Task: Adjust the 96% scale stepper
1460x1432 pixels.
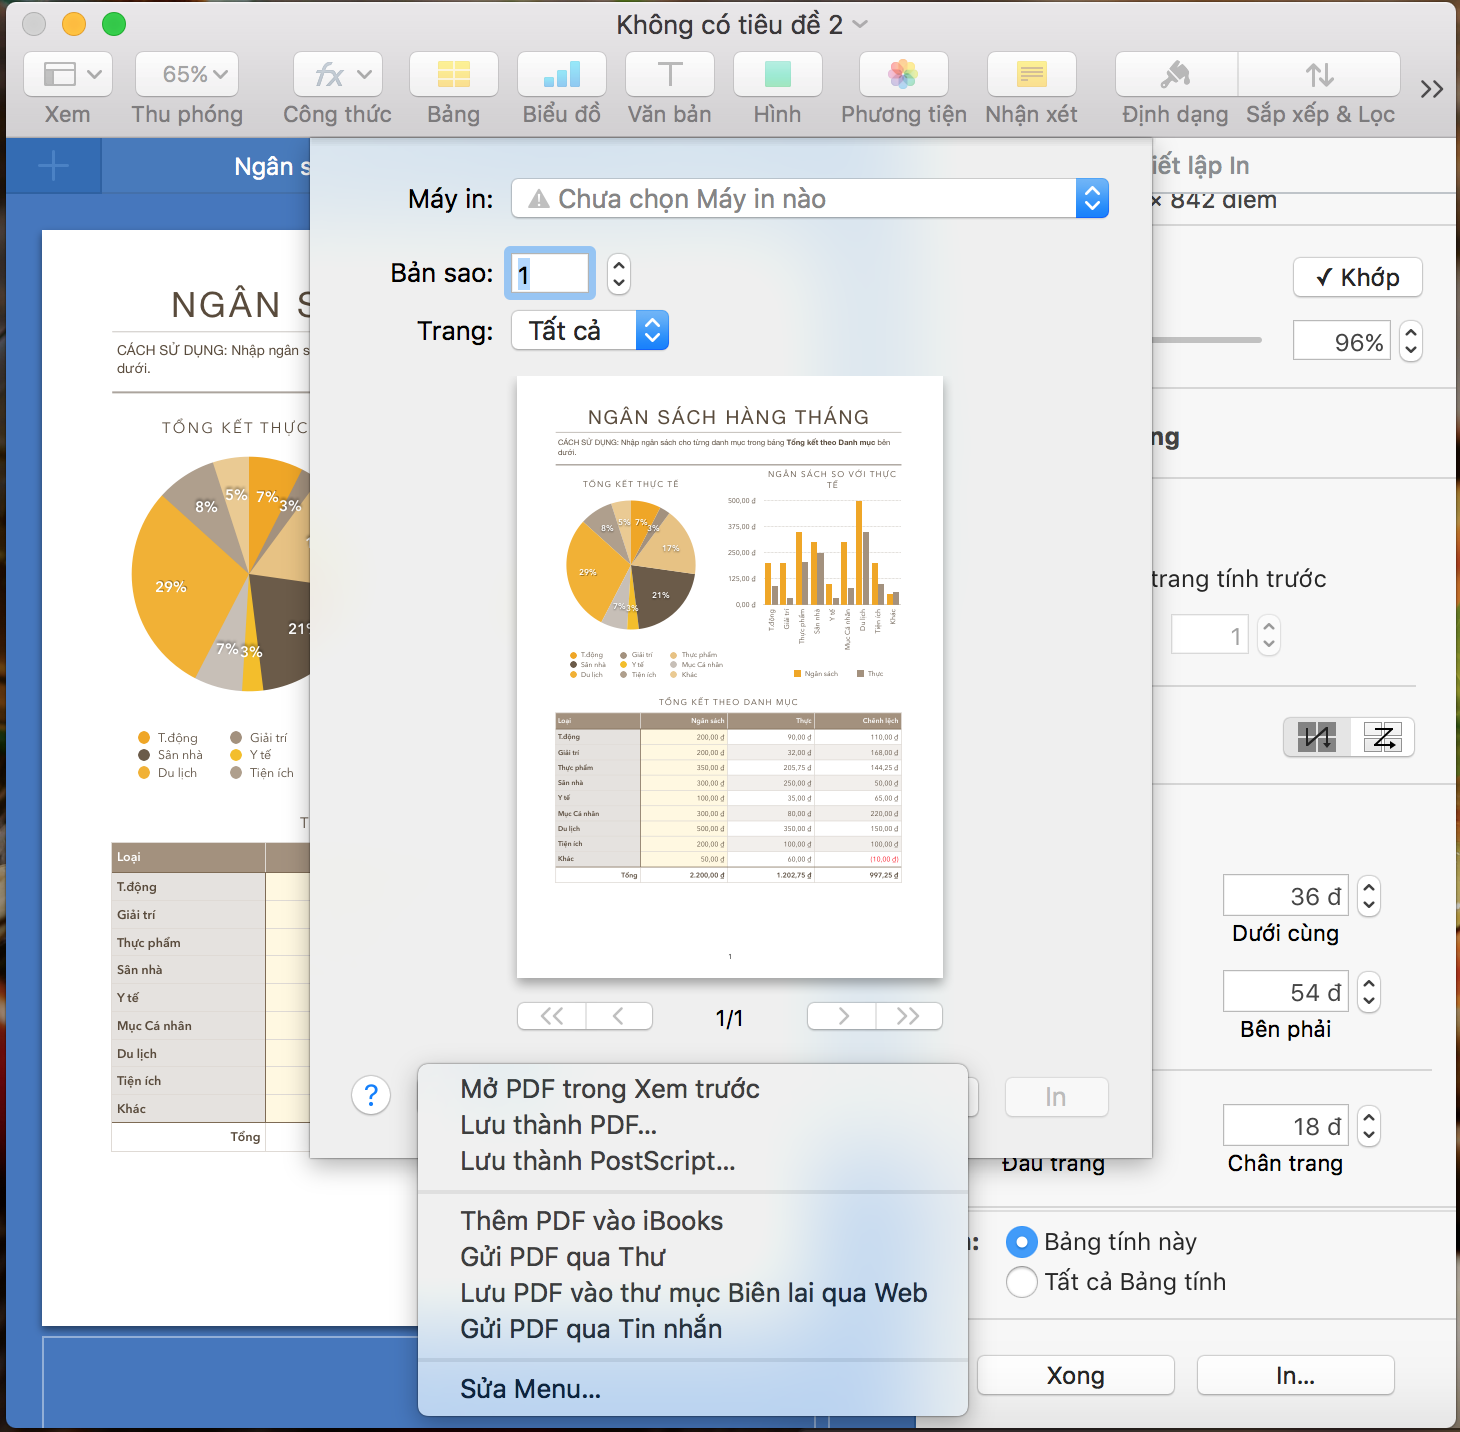Action: [x=1411, y=341]
